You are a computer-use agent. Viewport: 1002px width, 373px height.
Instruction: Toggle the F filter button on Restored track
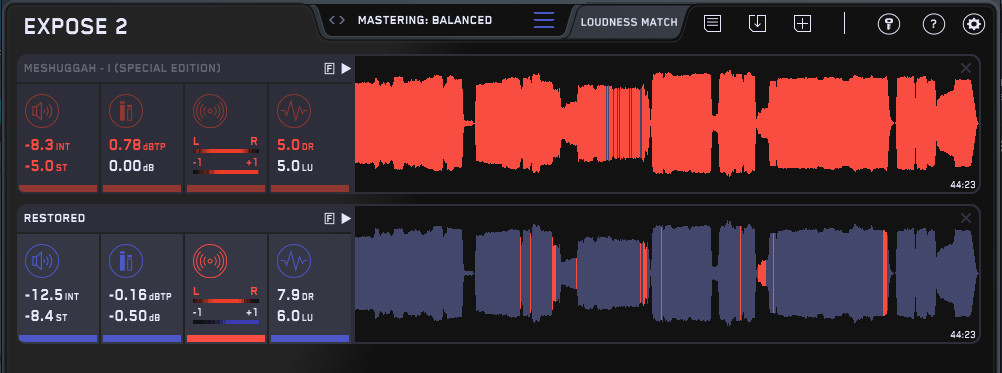pos(330,218)
